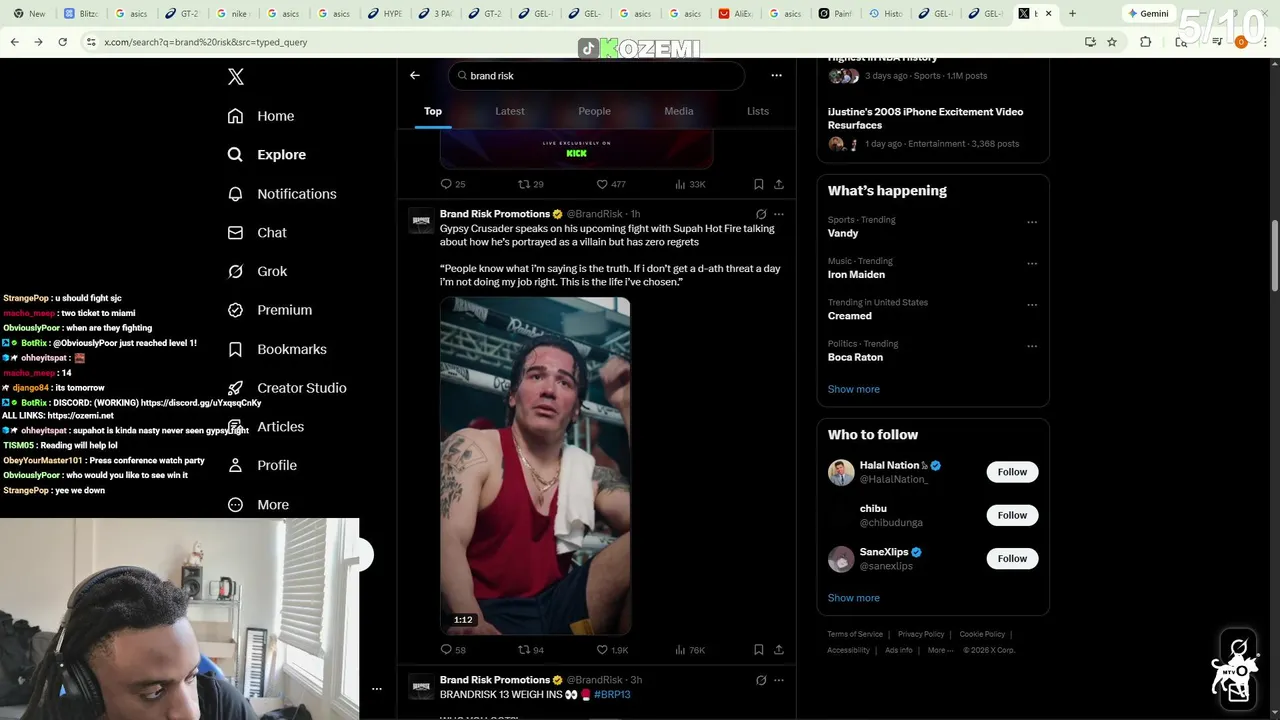Bookmark the Gypsy Crusader post
This screenshot has width=1280, height=720.
point(759,650)
